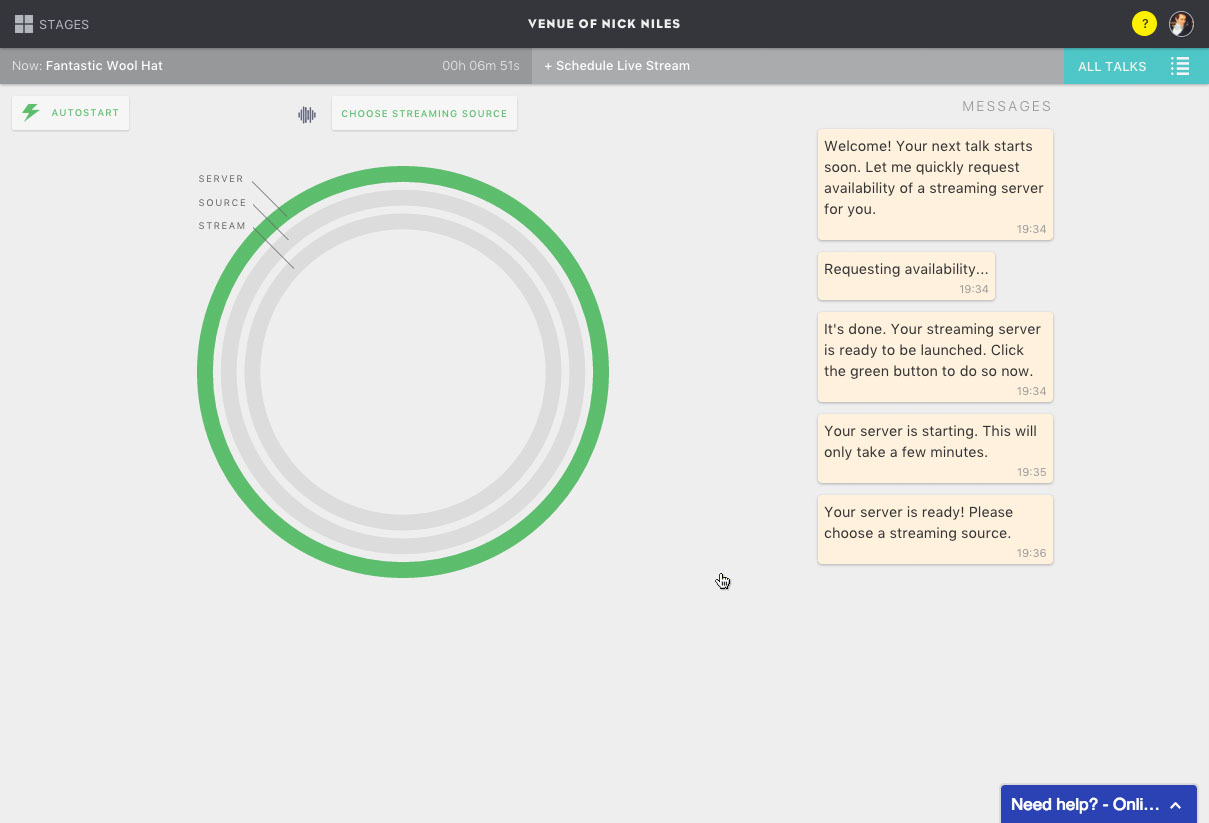Click the SERVER ring label
Viewport: 1209px width, 823px height.
221,179
